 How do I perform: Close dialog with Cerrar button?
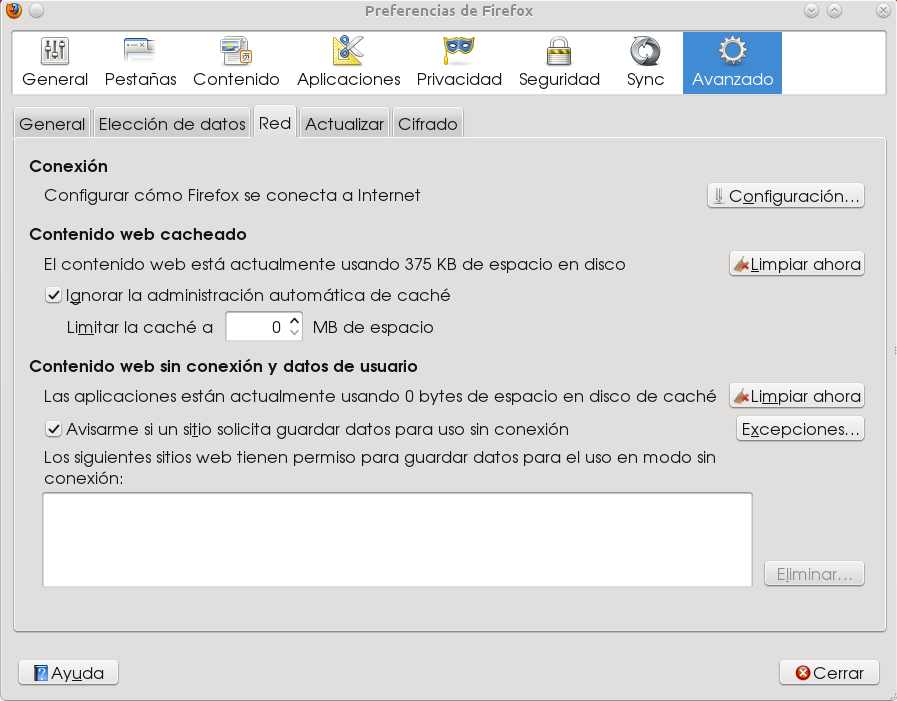[829, 673]
